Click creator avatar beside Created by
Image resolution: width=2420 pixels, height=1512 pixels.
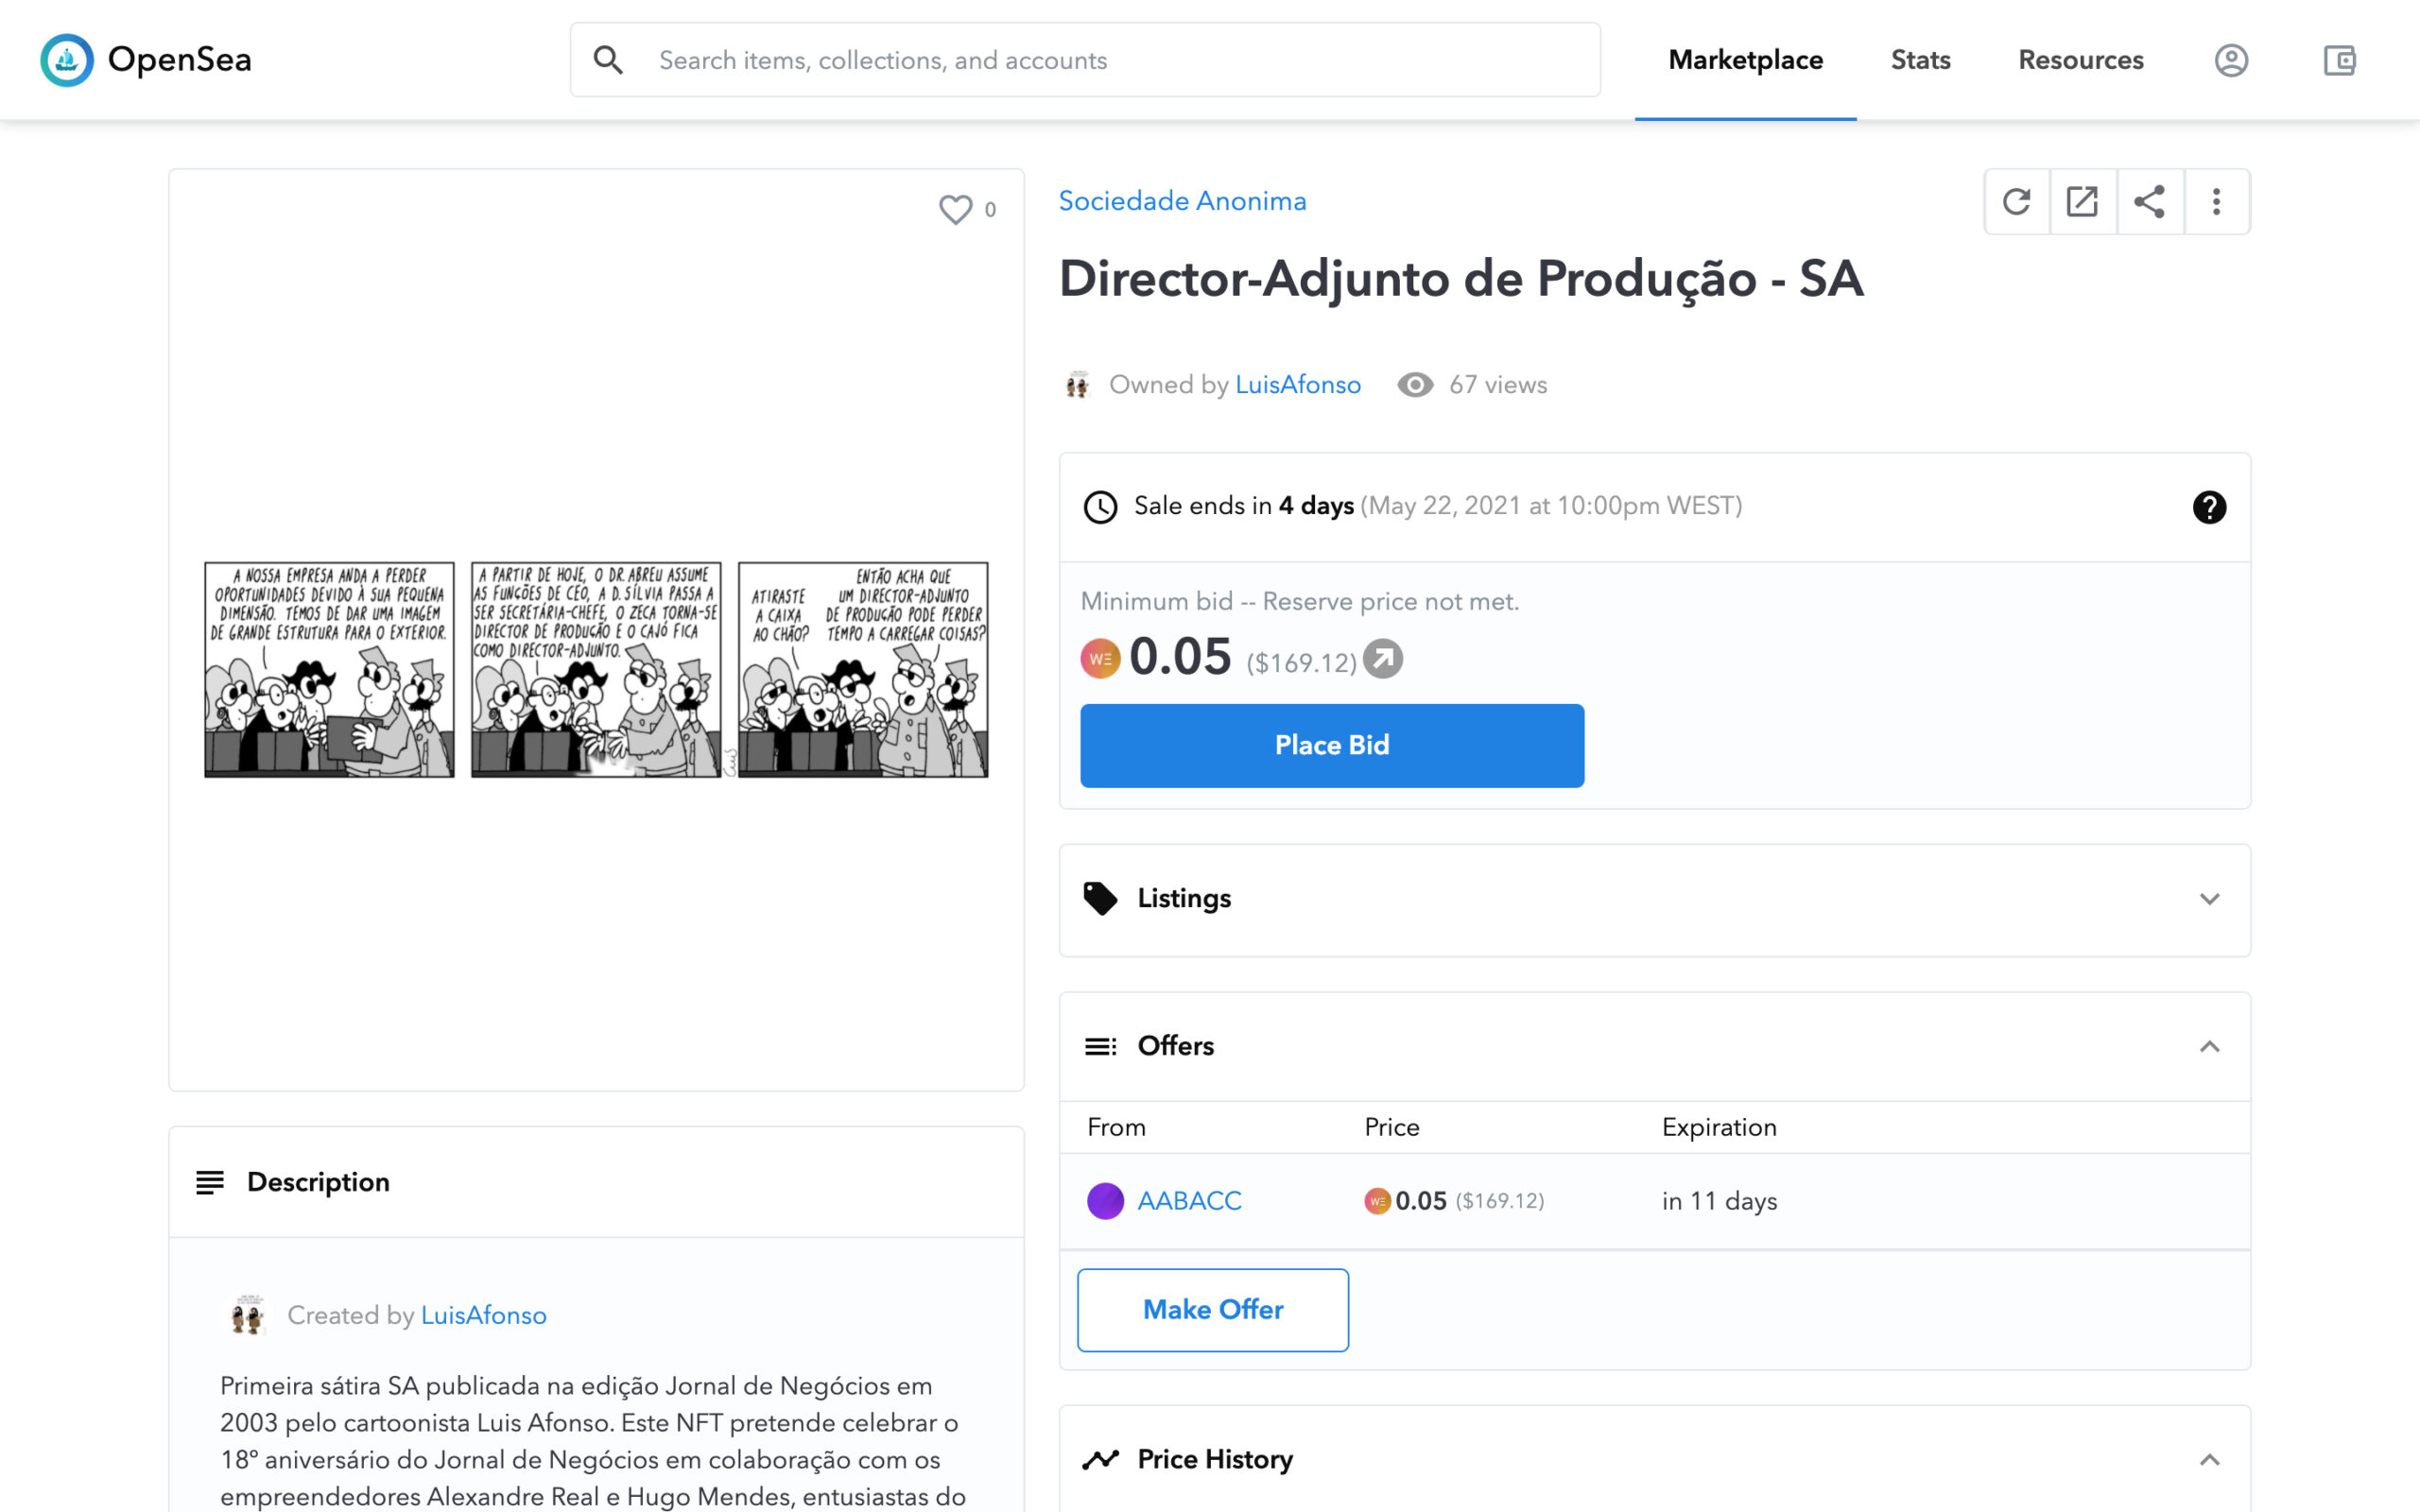coord(246,1315)
